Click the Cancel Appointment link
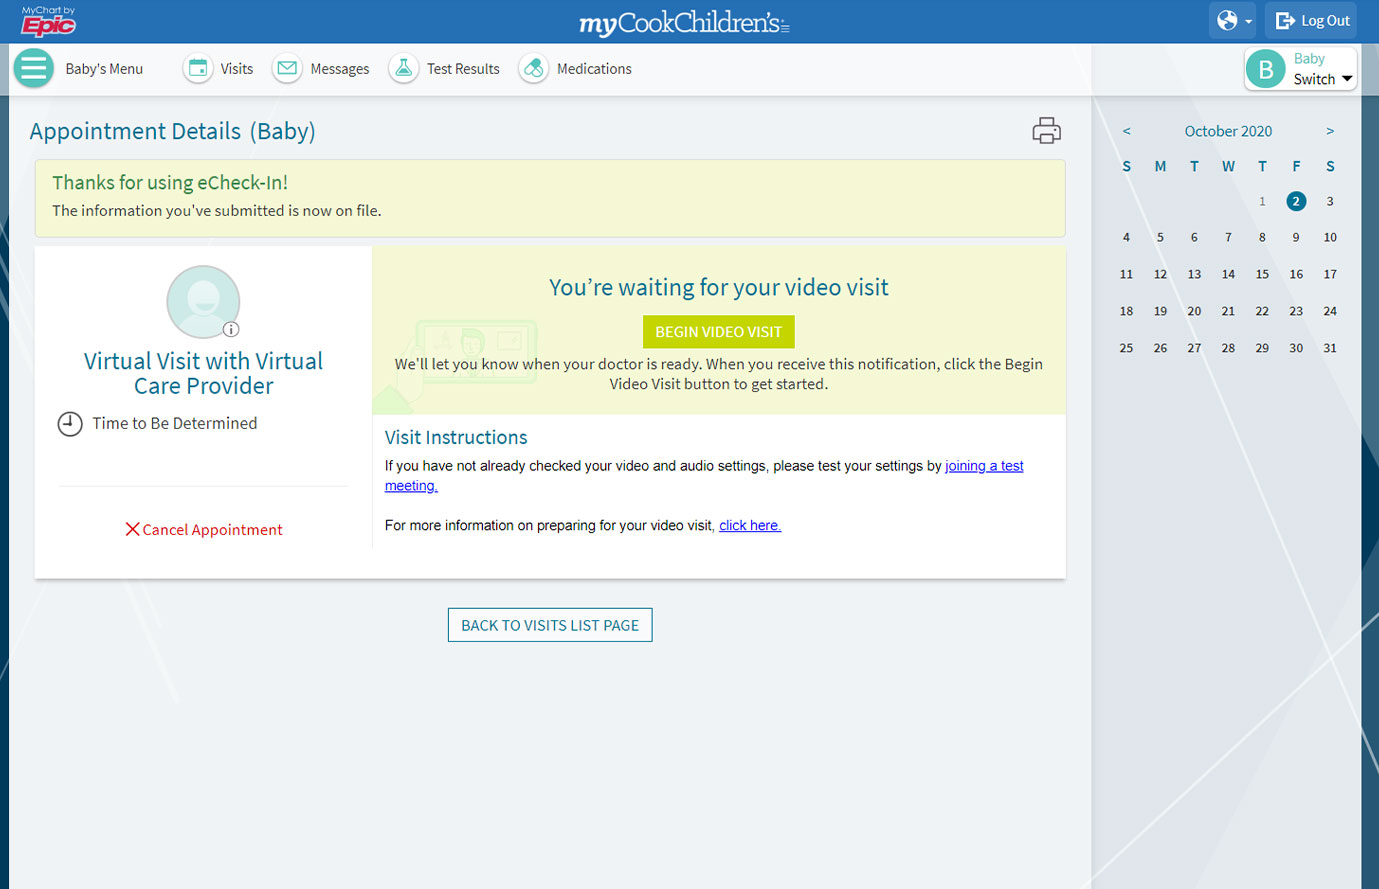This screenshot has height=889, width=1379. [x=204, y=530]
